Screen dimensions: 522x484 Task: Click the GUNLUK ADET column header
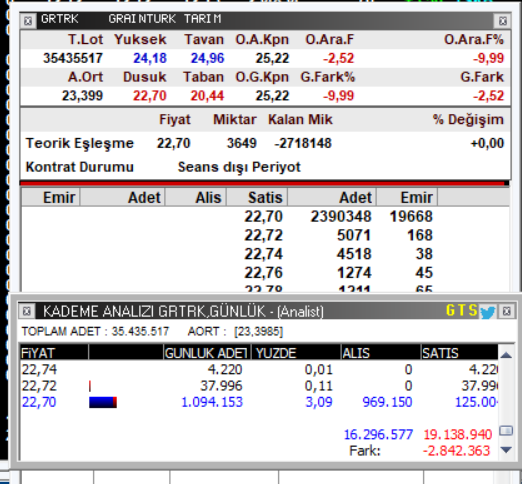tap(207, 353)
